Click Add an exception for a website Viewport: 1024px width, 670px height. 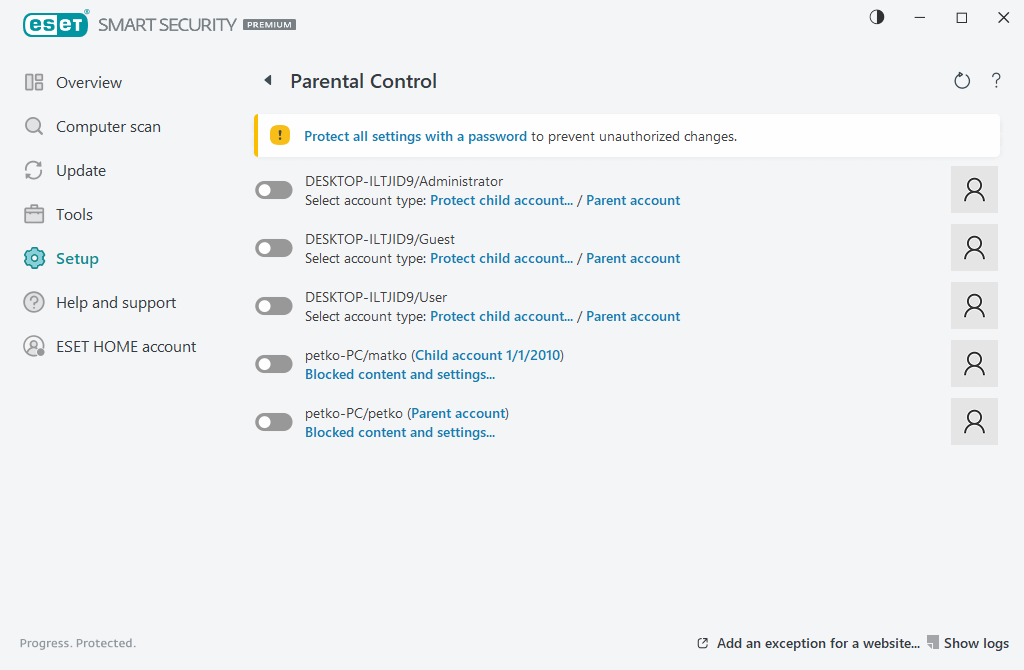817,644
